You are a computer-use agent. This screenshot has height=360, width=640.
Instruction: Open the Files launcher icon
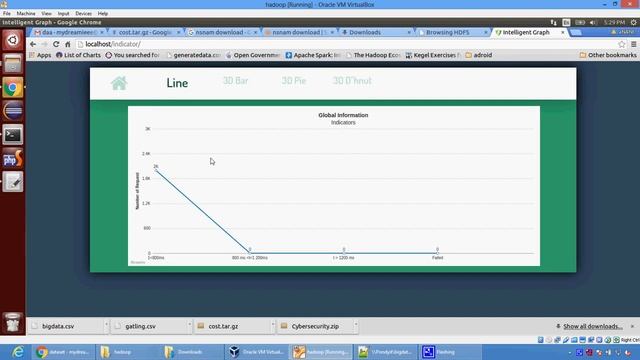[x=13, y=64]
